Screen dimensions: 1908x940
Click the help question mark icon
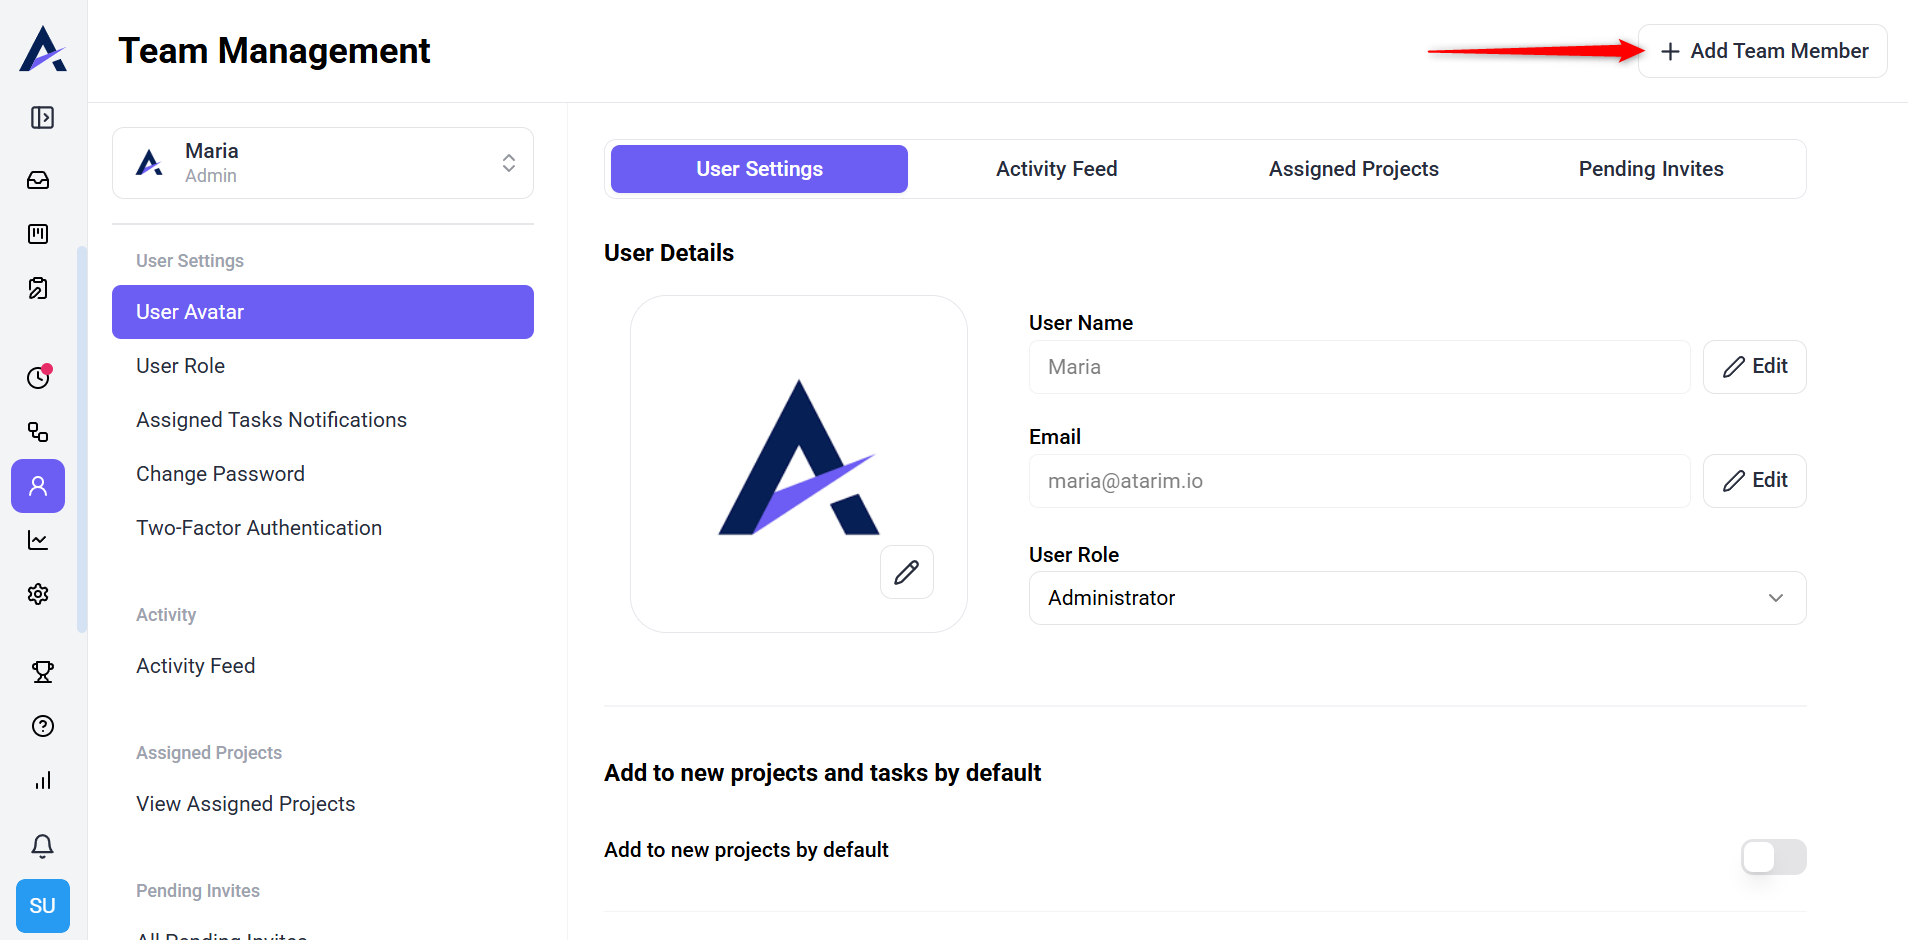point(42,726)
